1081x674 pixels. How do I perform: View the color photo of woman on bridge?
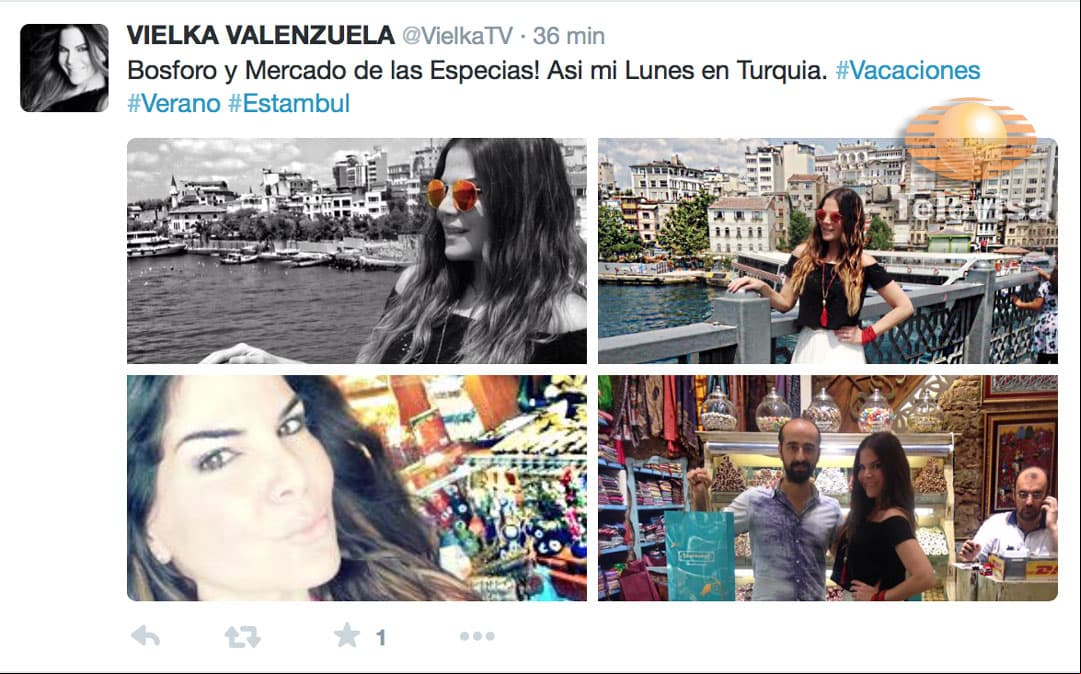pyautogui.click(x=828, y=251)
